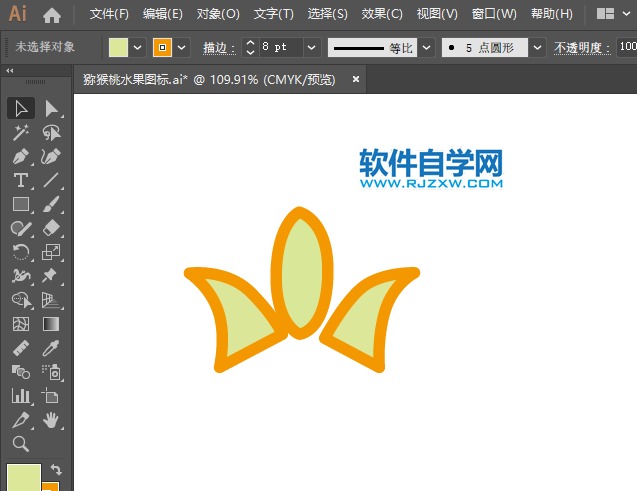This screenshot has height=491, width=637.
Task: Expand the fill color dropdown arrow
Action: tap(138, 48)
